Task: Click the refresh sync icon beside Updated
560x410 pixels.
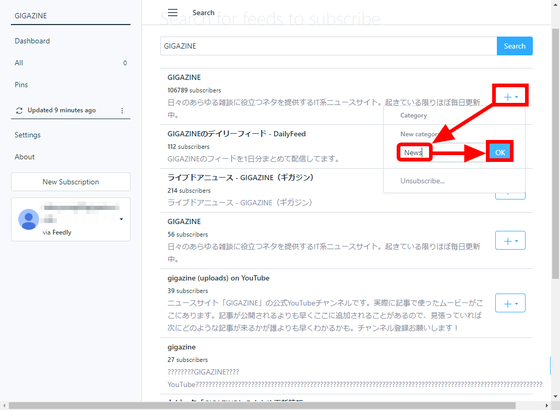Action: click(x=19, y=111)
